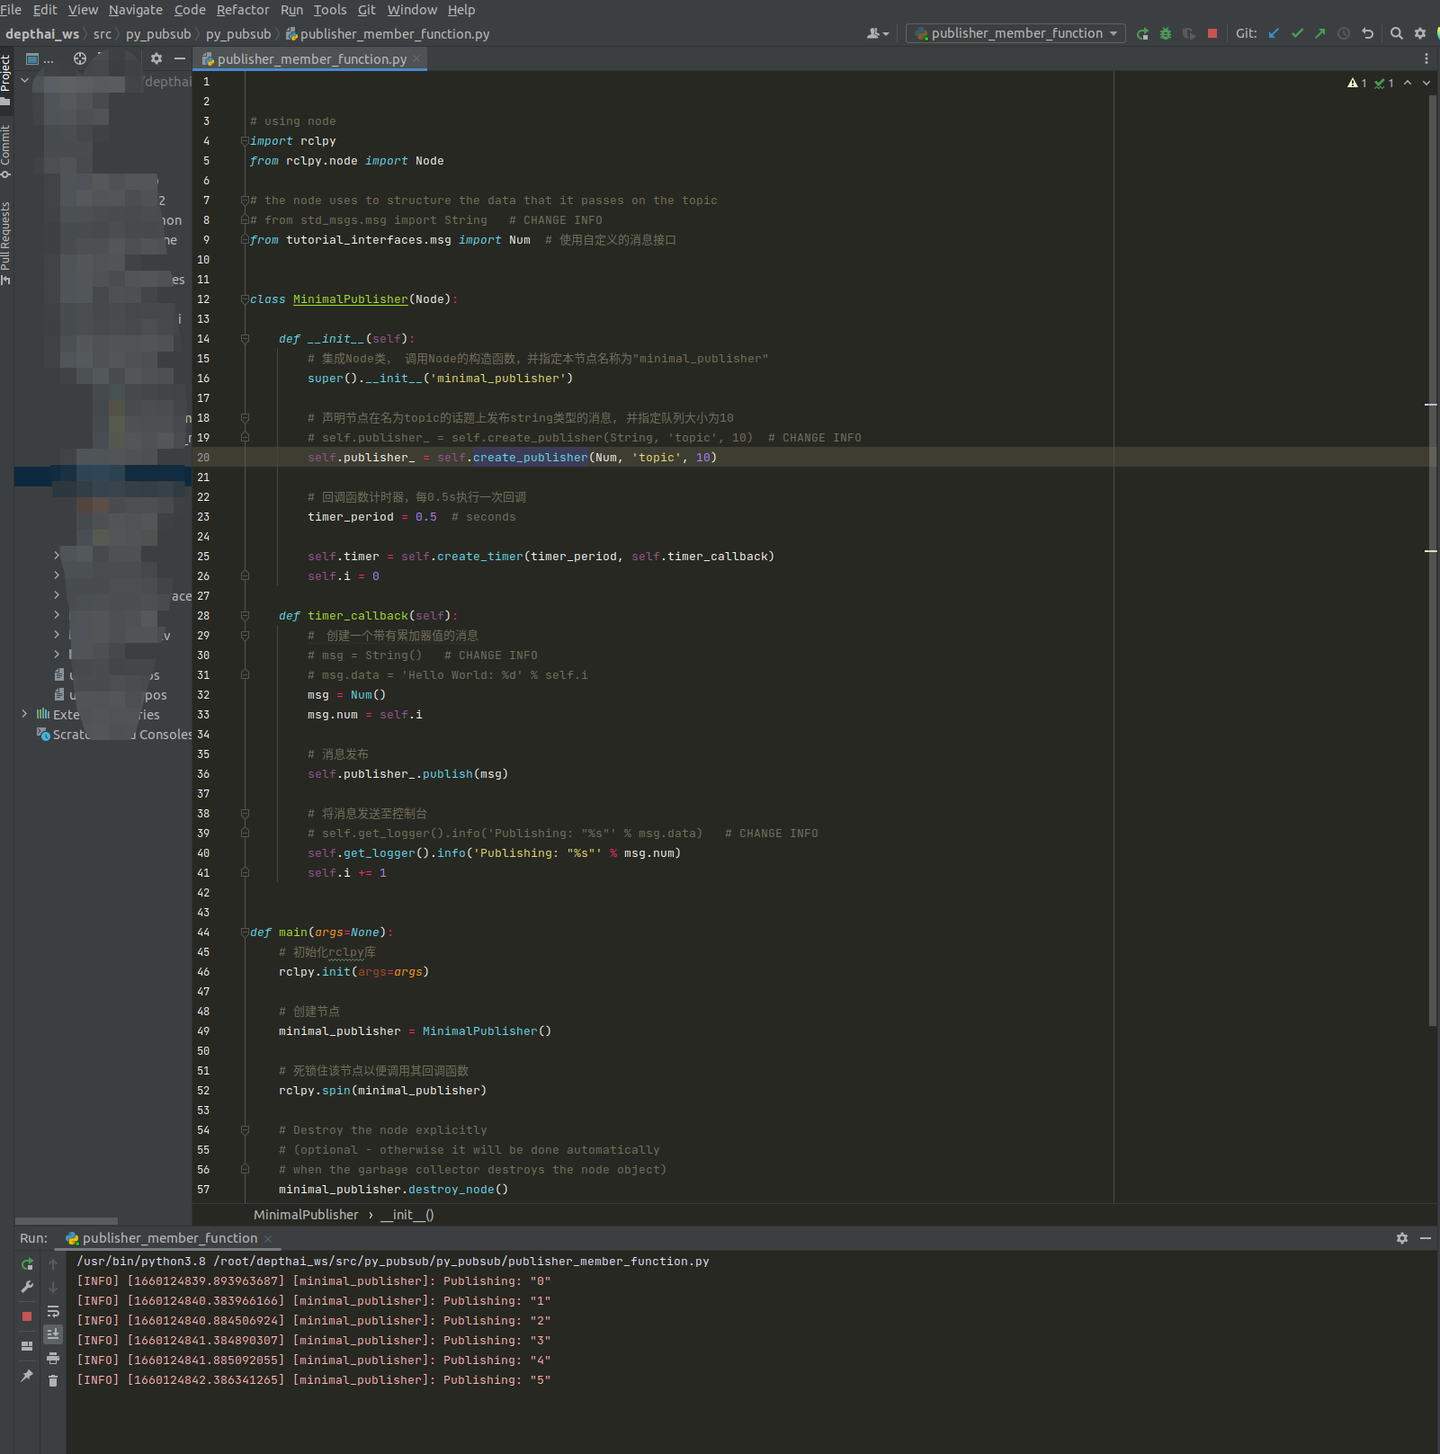
Task: Print the console output with printer icon
Action: [x=53, y=1358]
